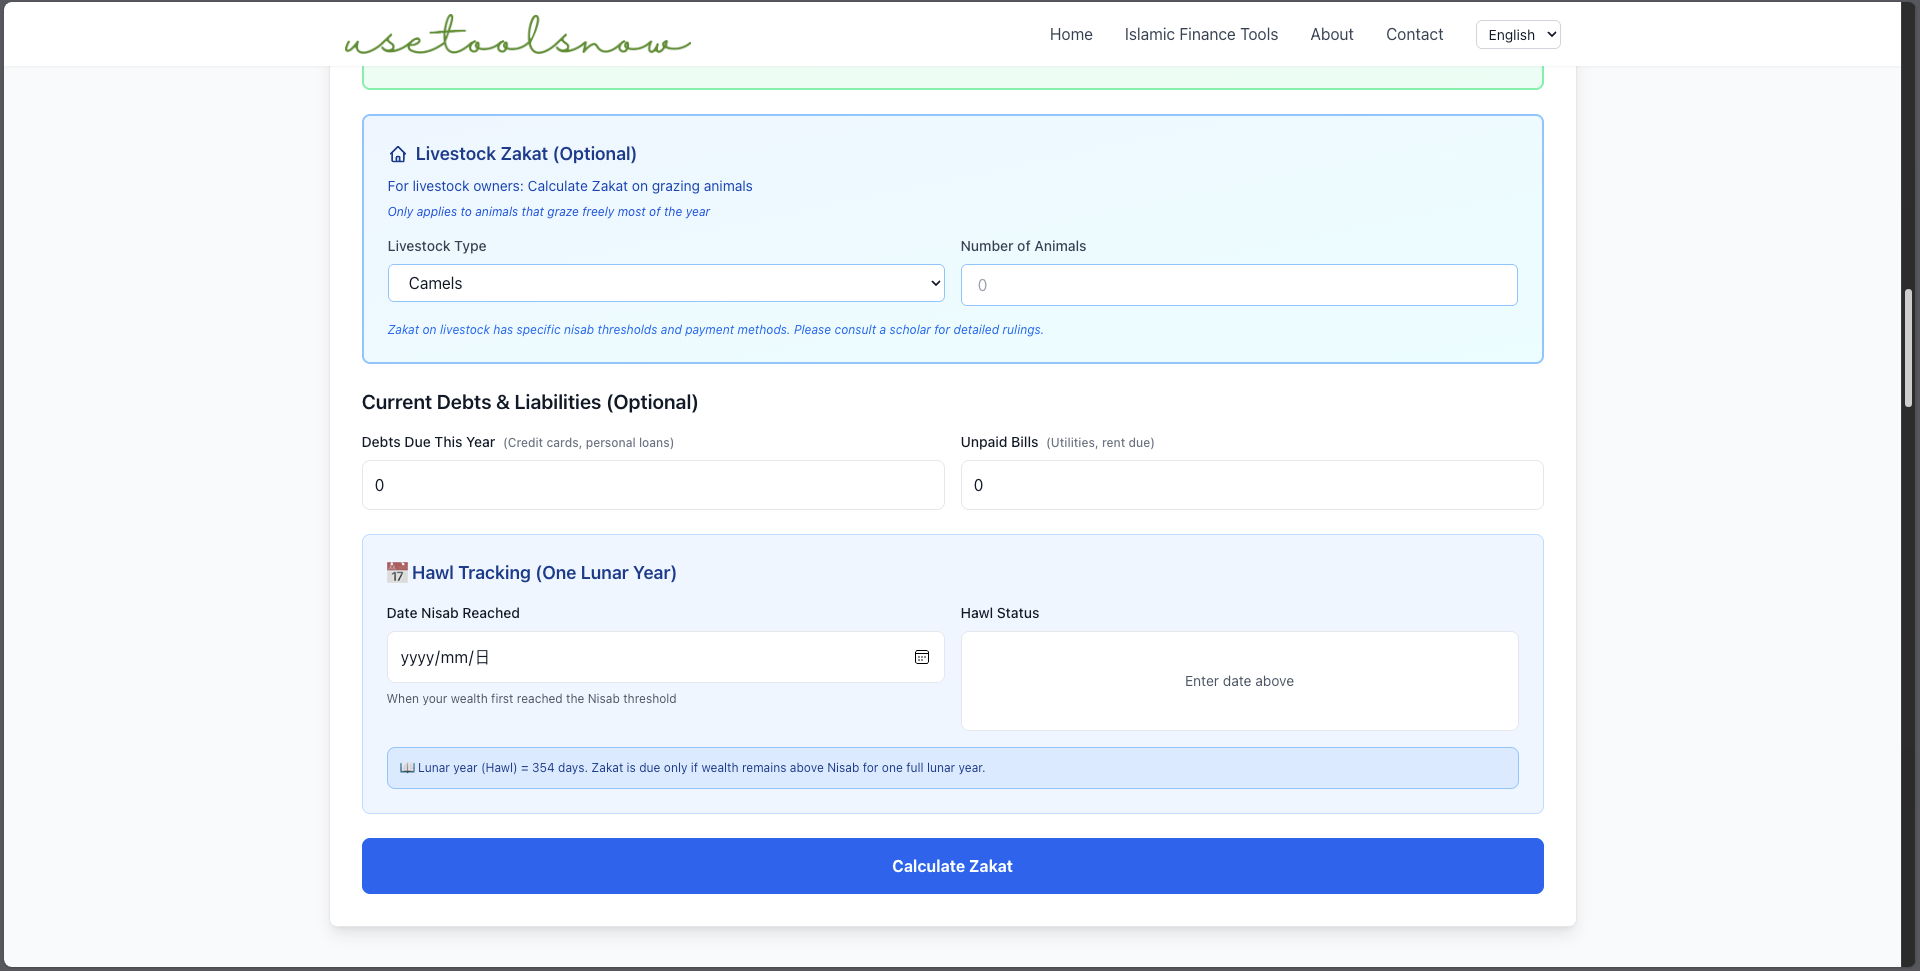Open the English language selector
Screen dimensions: 1920x971
1517,35
